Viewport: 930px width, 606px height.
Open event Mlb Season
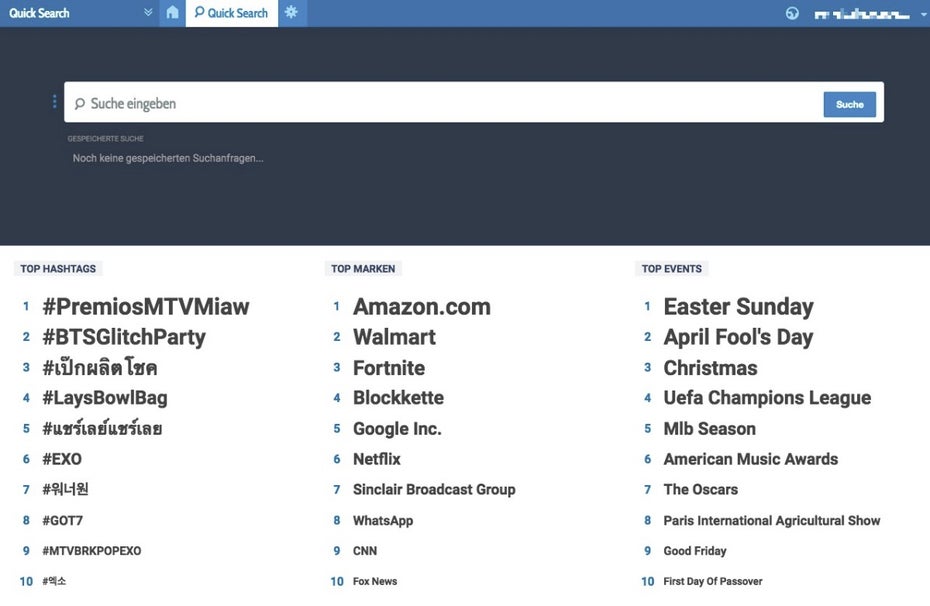pyautogui.click(x=710, y=429)
